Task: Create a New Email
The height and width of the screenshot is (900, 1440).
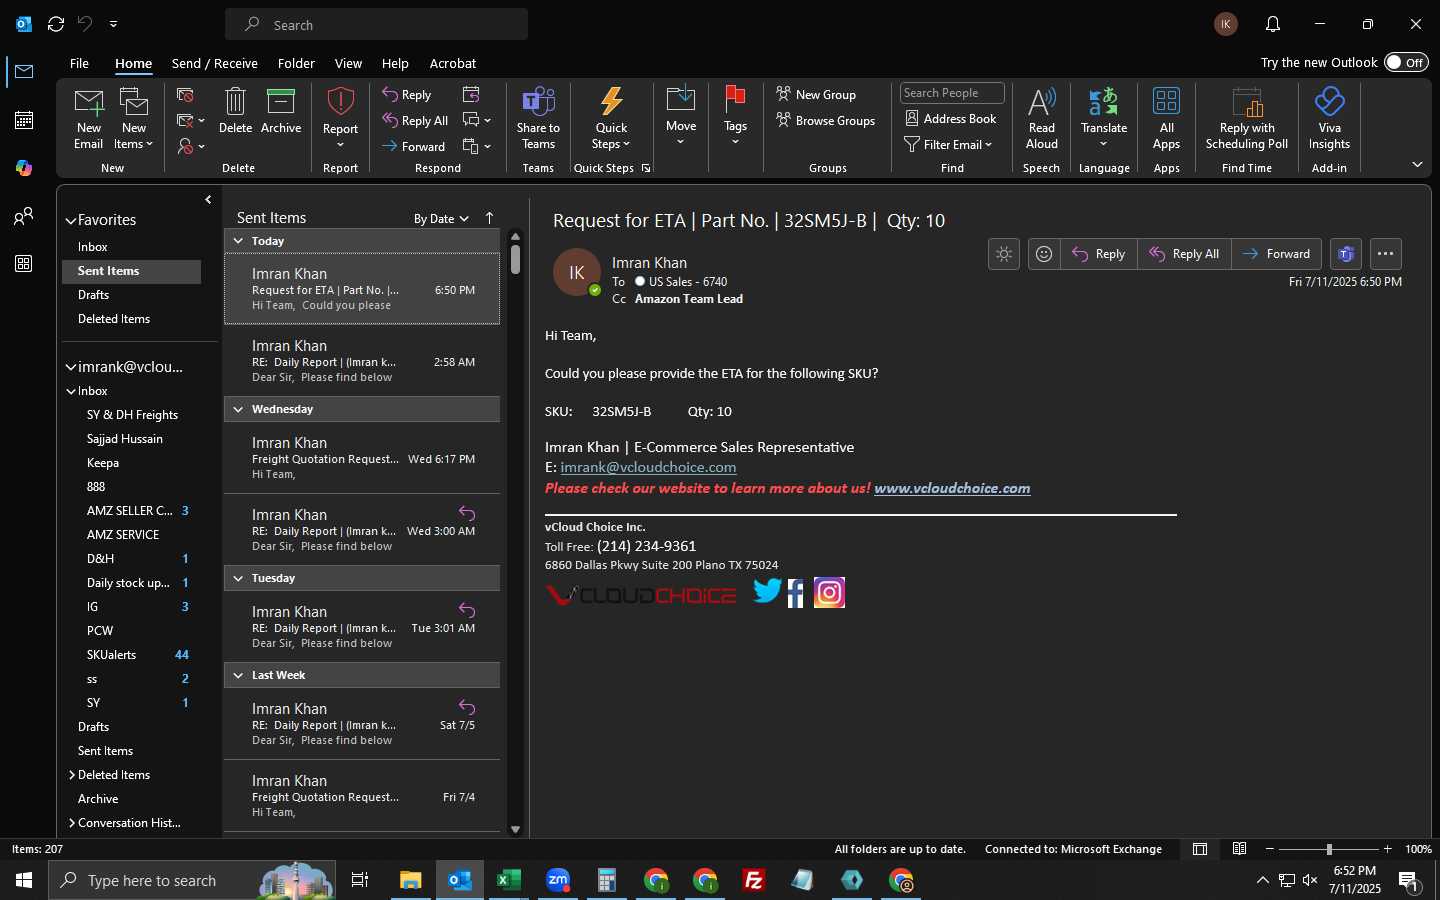Action: pos(88,118)
